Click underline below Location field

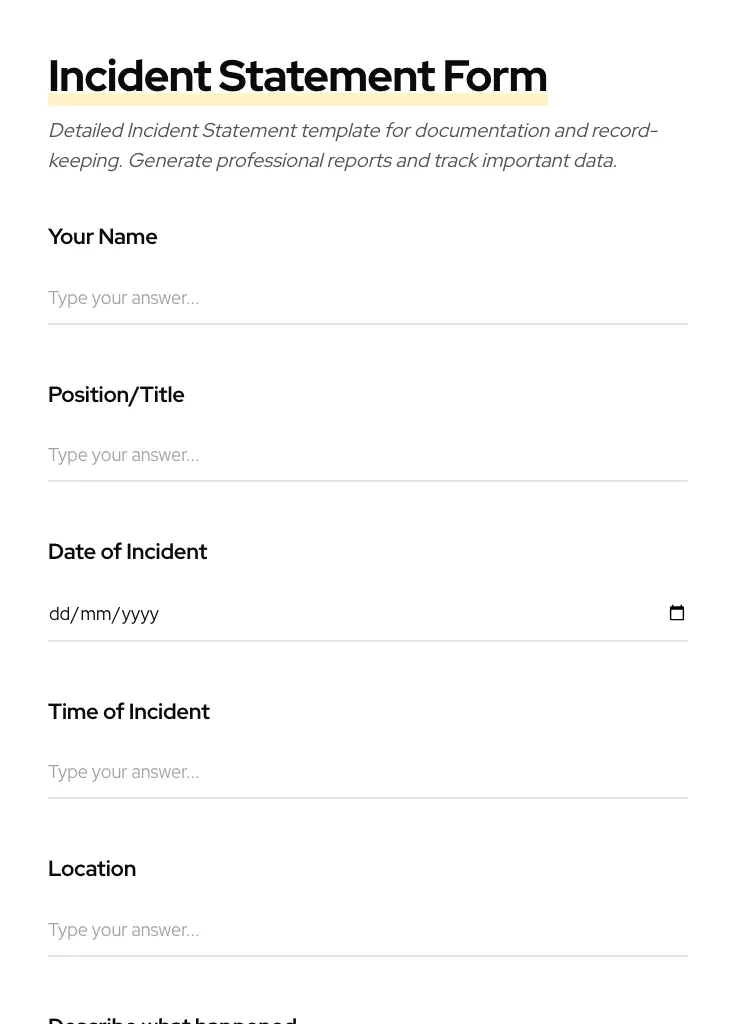(x=368, y=956)
